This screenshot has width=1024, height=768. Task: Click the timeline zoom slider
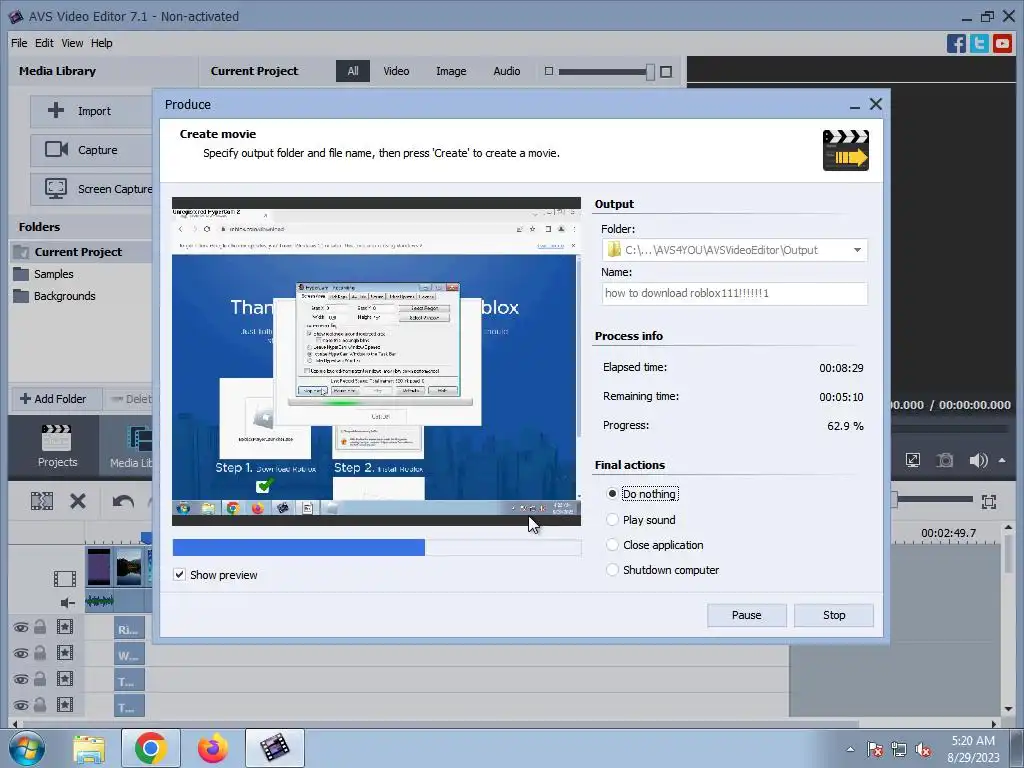[x=934, y=501]
